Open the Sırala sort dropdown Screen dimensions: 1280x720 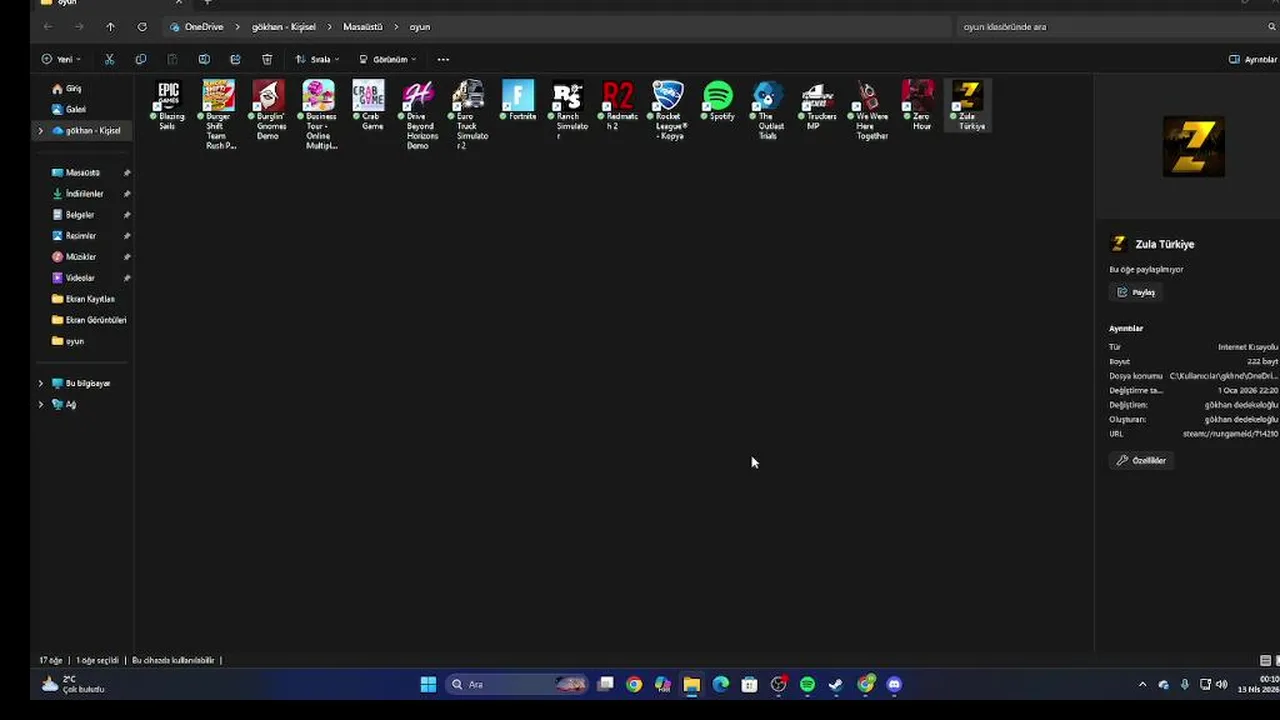tap(317, 59)
